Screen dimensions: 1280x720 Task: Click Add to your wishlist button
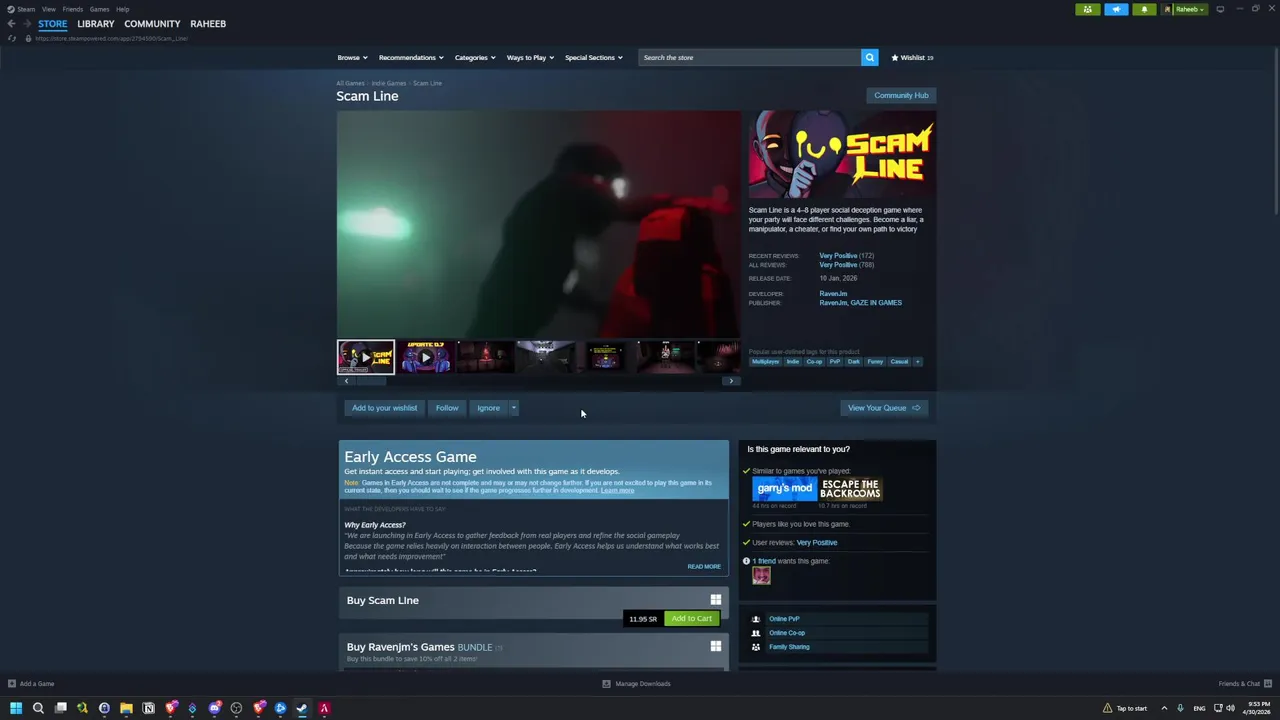pyautogui.click(x=384, y=408)
